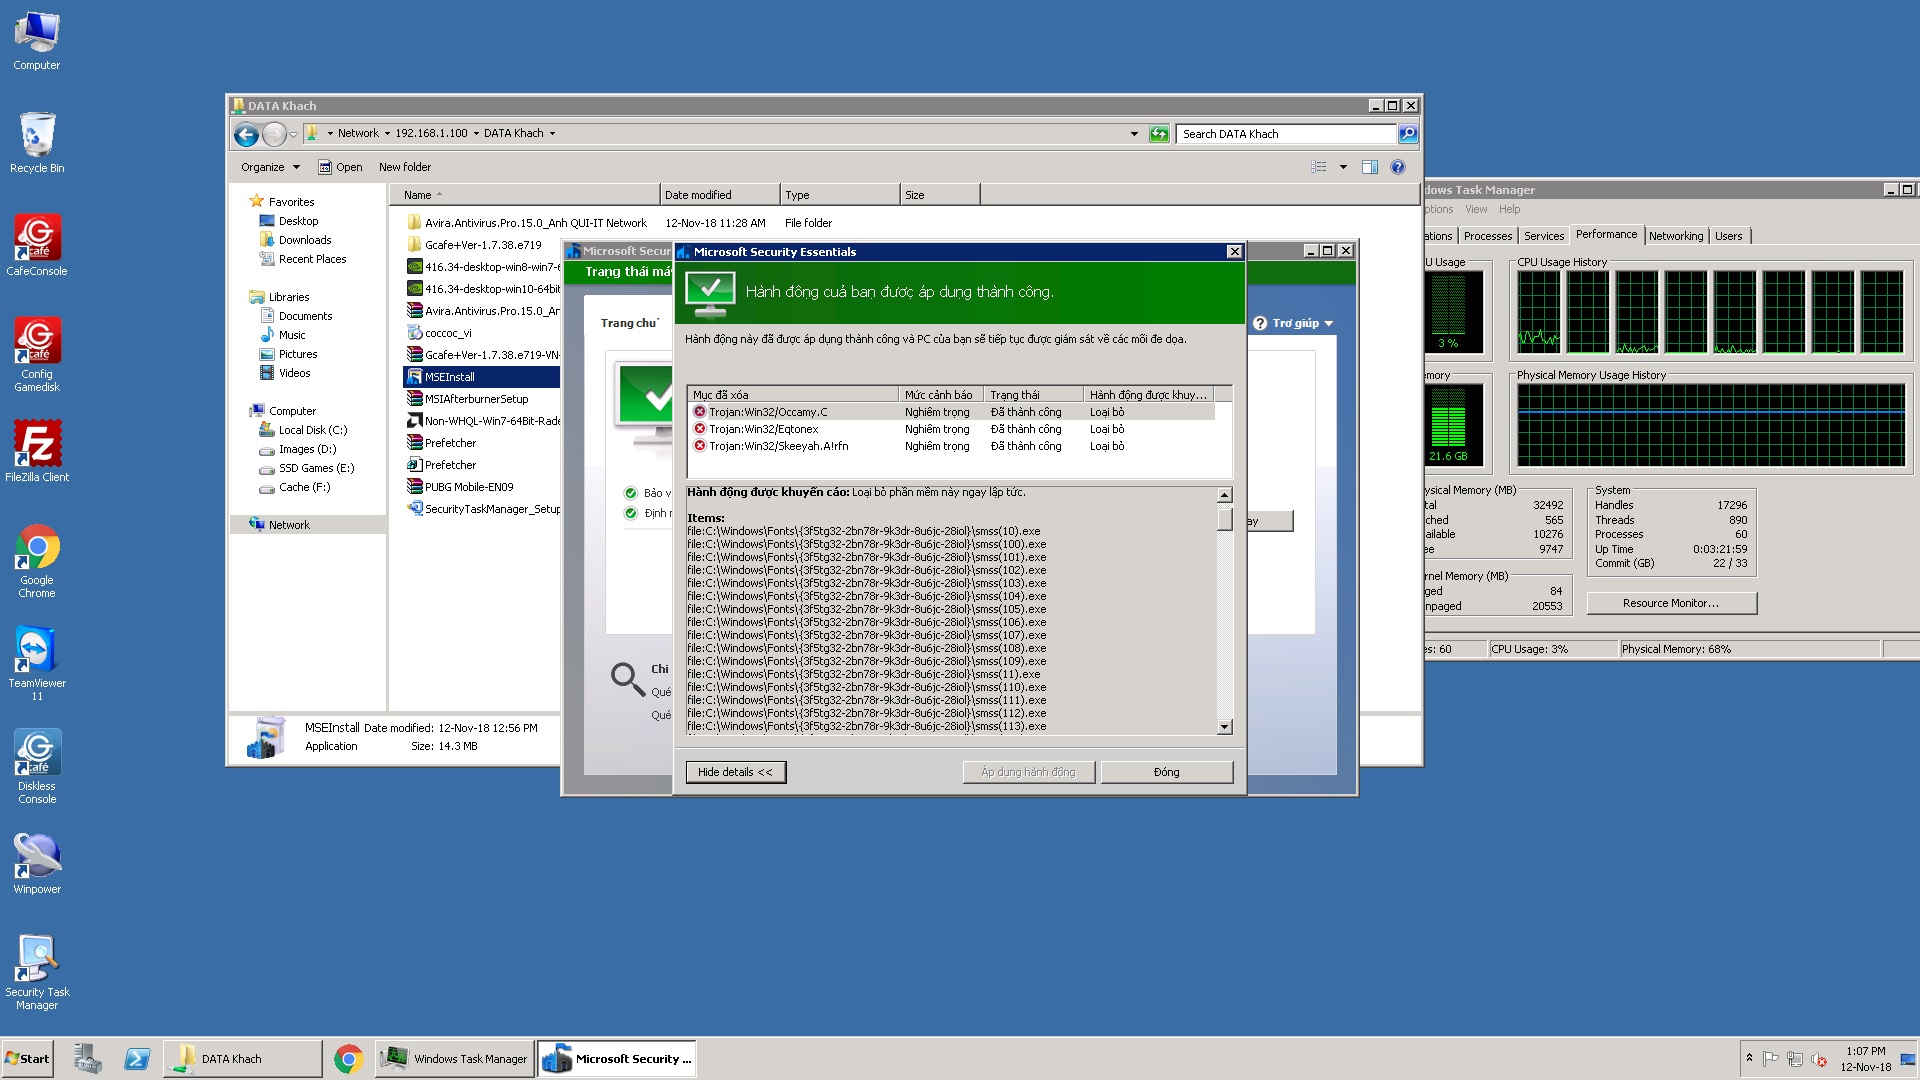The height and width of the screenshot is (1080, 1920).
Task: Switch to the Networking tab
Action: point(1676,236)
